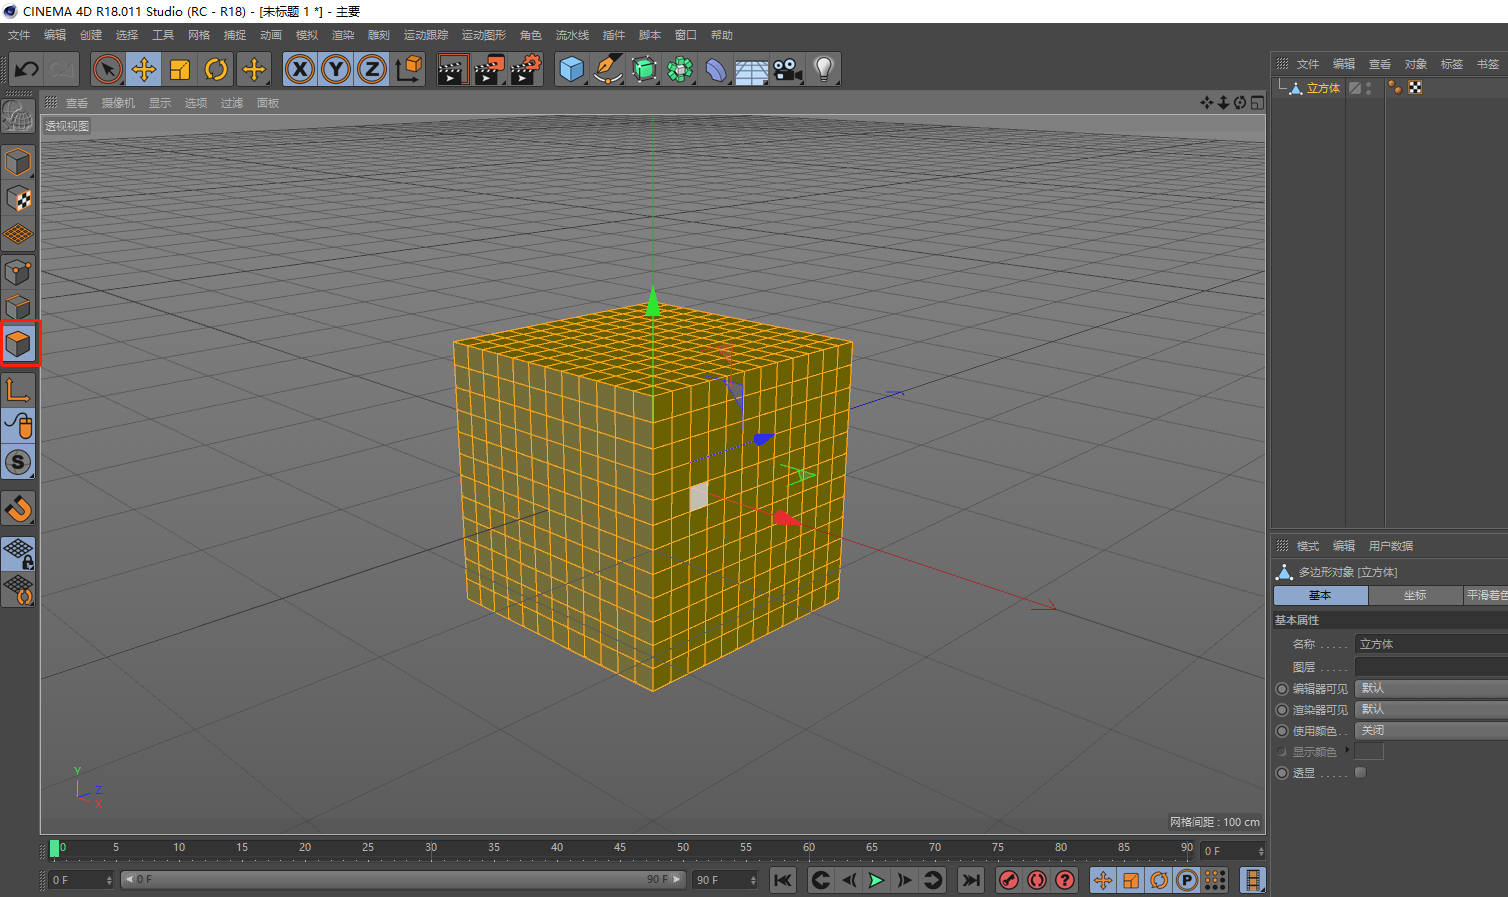Open the 选择 menu
1508x897 pixels.
point(127,35)
